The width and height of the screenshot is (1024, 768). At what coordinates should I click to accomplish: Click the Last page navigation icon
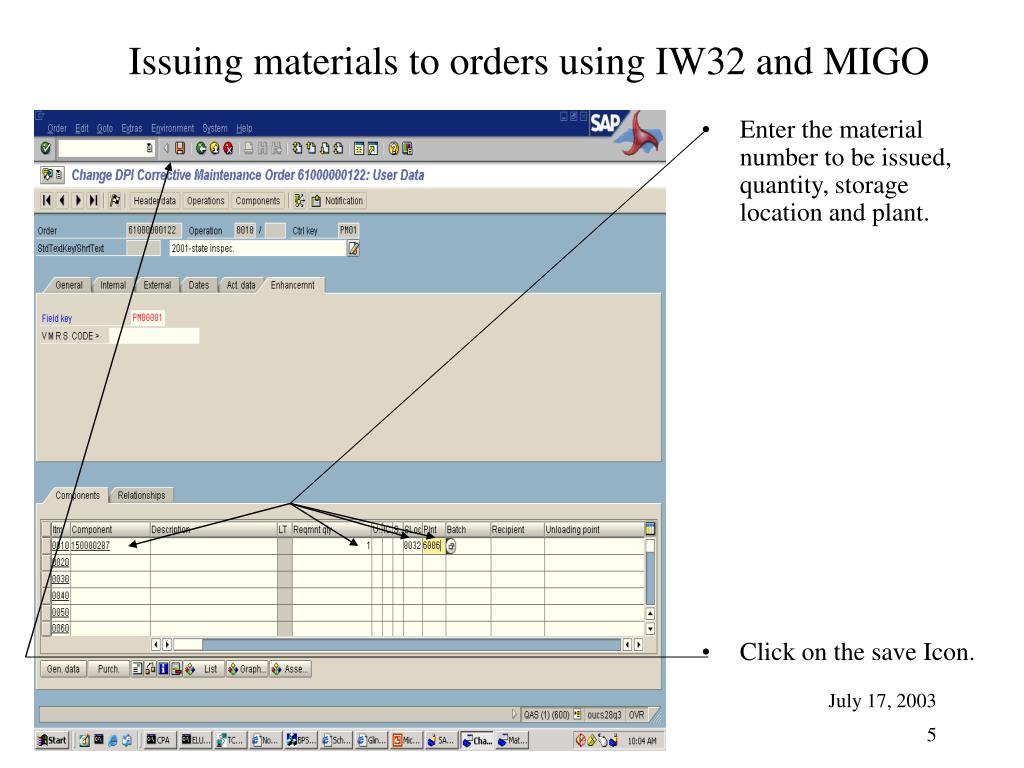338,148
